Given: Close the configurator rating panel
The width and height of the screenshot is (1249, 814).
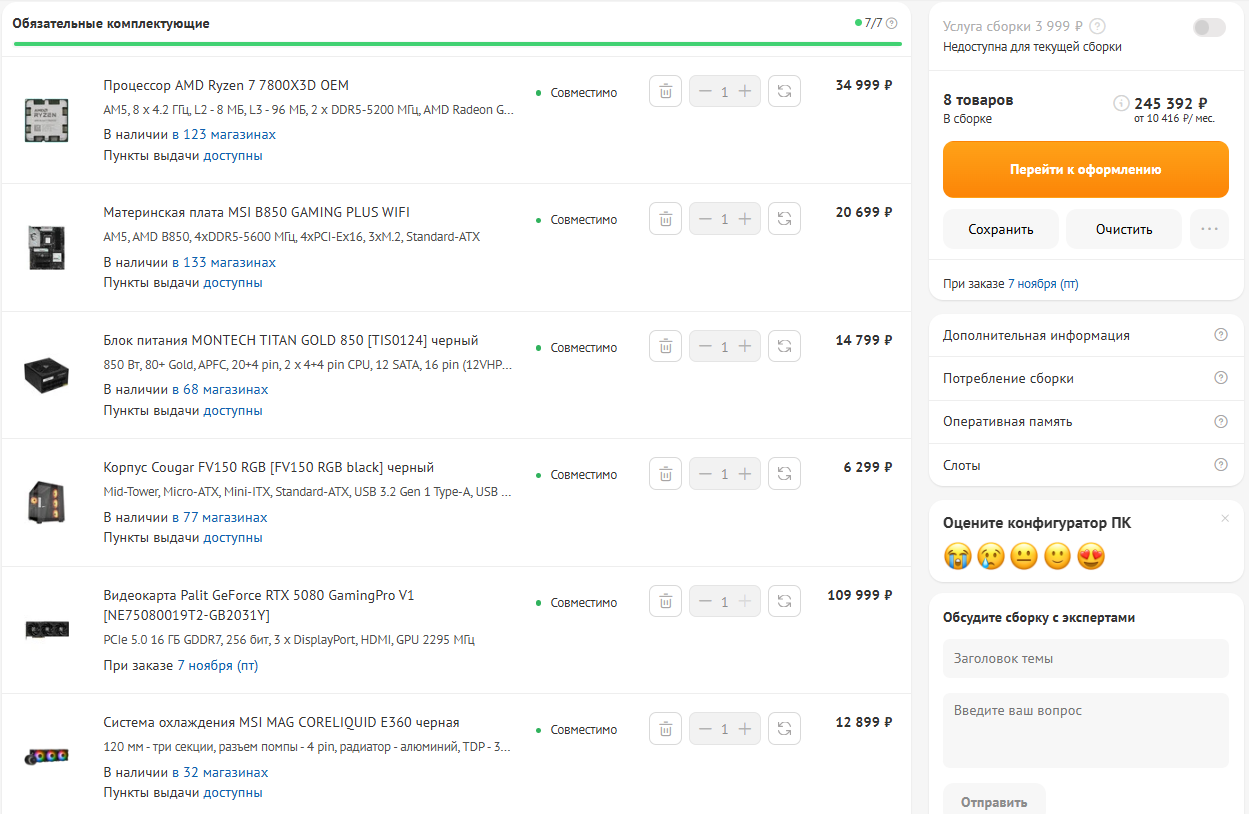Looking at the screenshot, I should [x=1225, y=518].
